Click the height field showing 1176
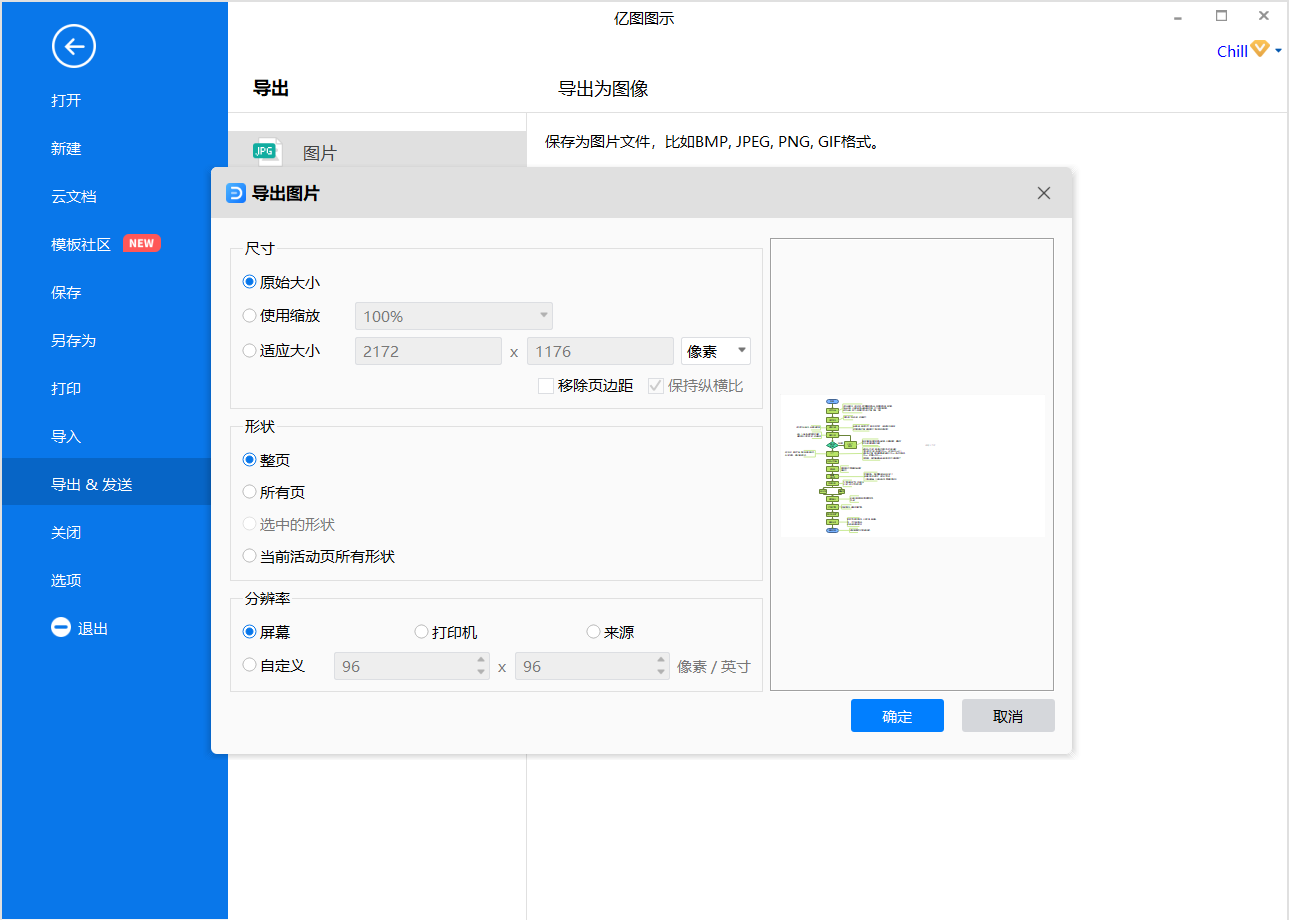The height and width of the screenshot is (920, 1289). [x=600, y=351]
